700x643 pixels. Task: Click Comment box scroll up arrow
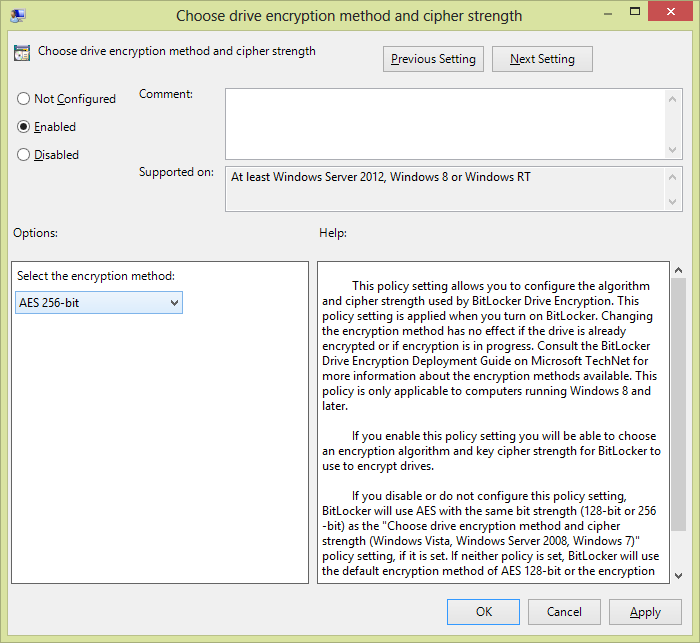[673, 99]
